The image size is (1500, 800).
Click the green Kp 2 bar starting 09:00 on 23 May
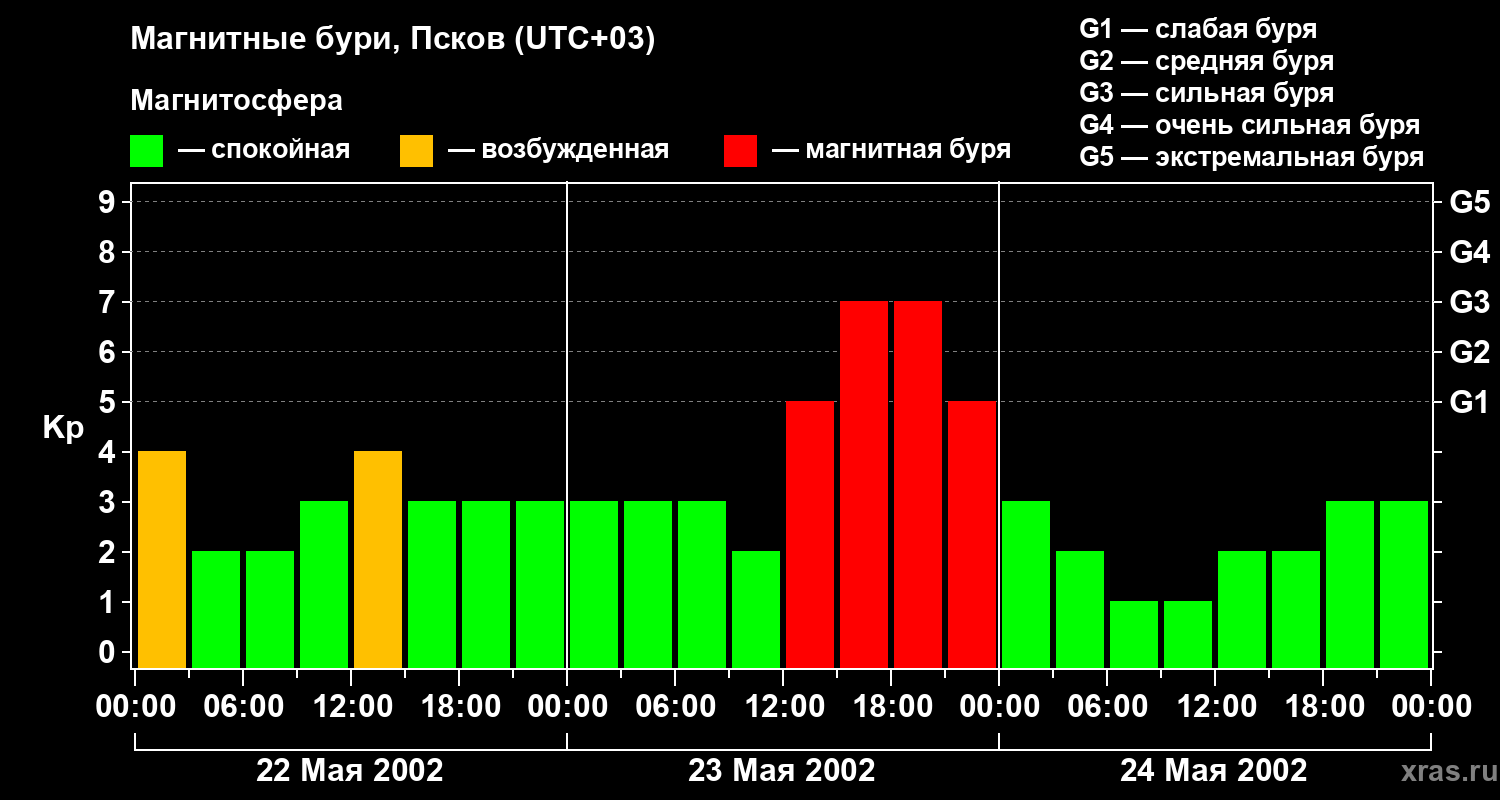point(756,609)
